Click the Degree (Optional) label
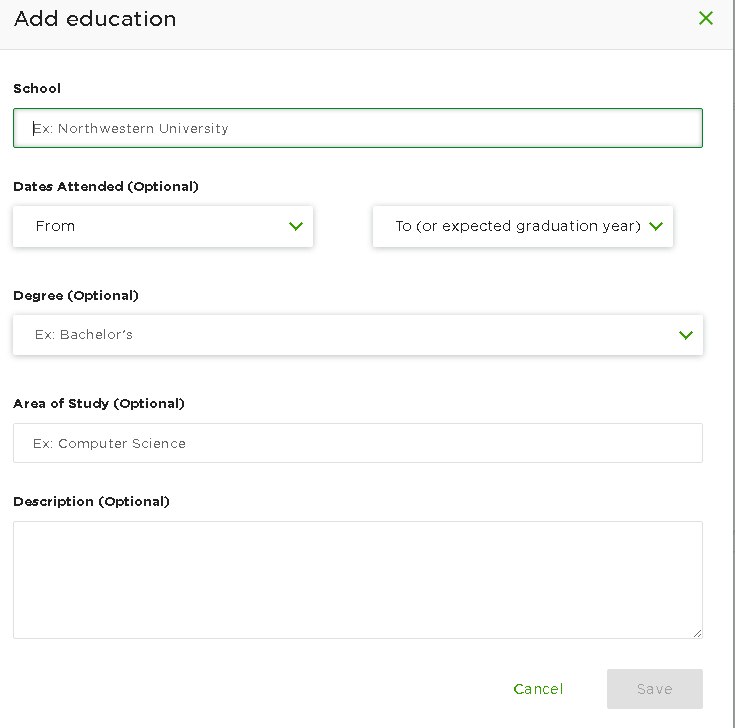 tap(76, 296)
